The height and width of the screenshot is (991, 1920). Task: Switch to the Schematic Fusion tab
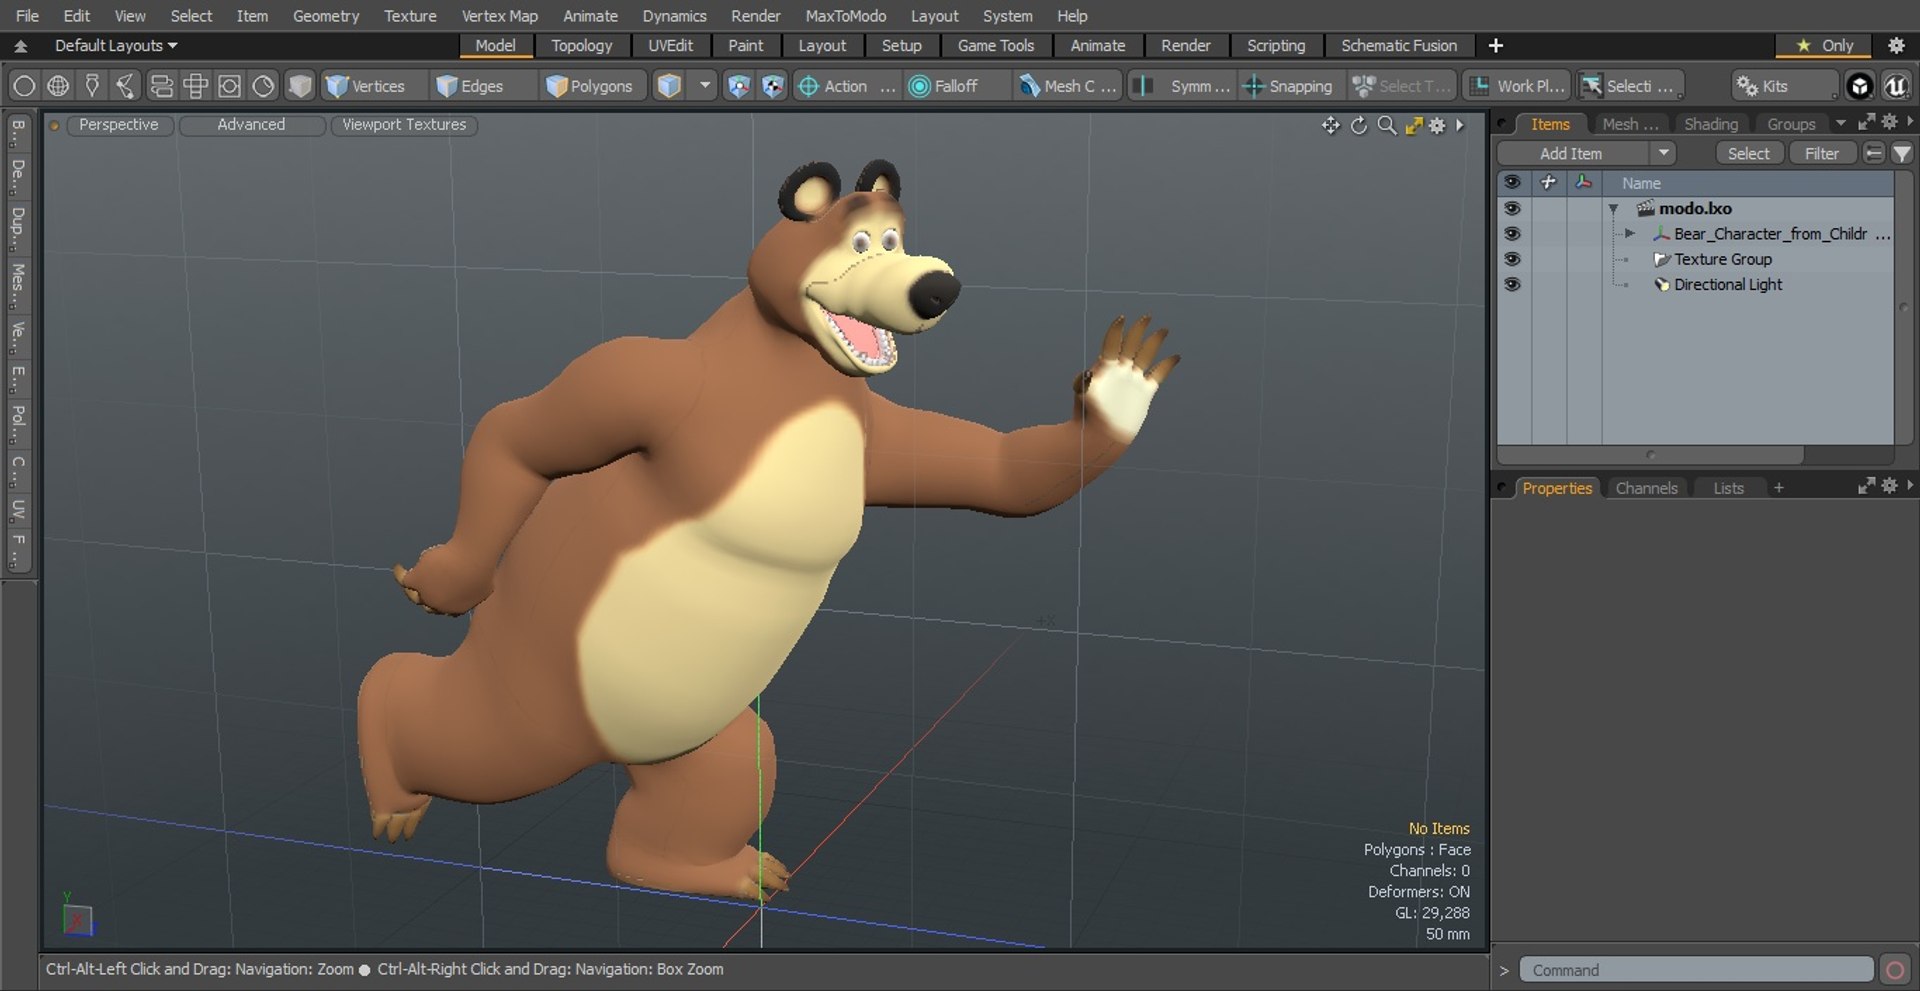coord(1398,45)
